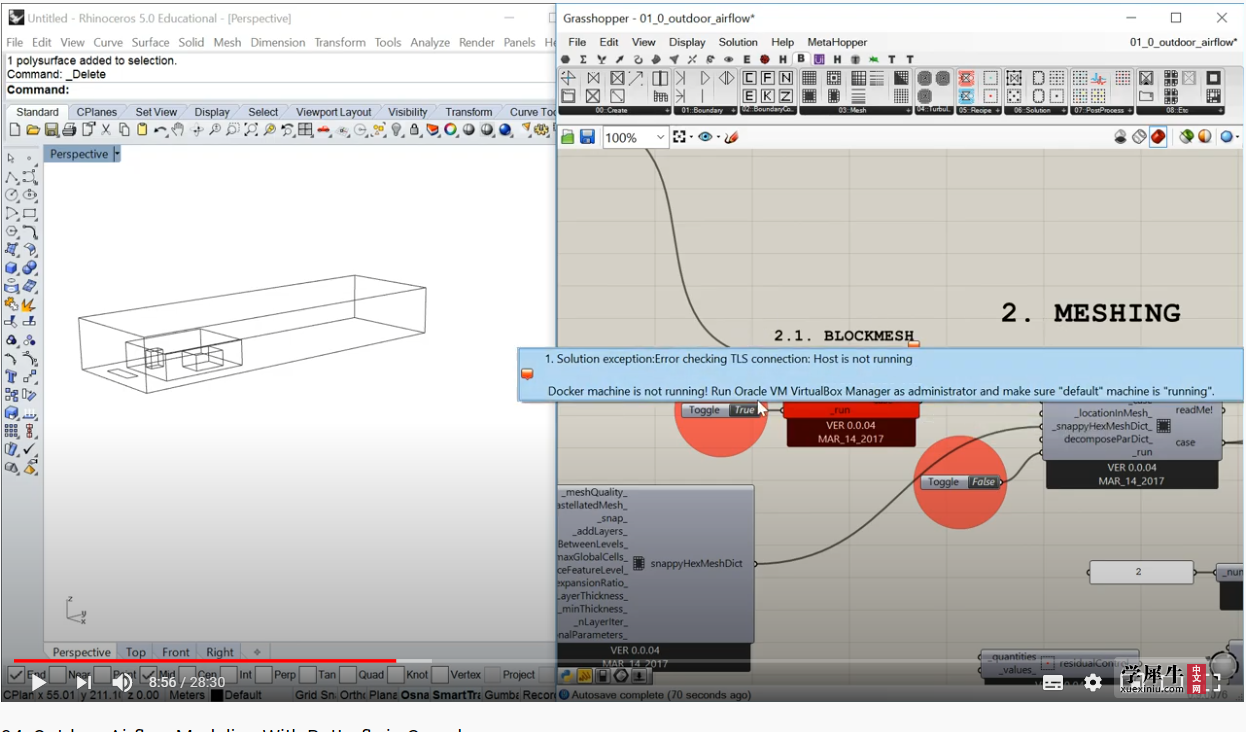This screenshot has width=1246, height=732.
Task: Click the Undo arrow icon in Rhino toolbar
Action: [160, 130]
